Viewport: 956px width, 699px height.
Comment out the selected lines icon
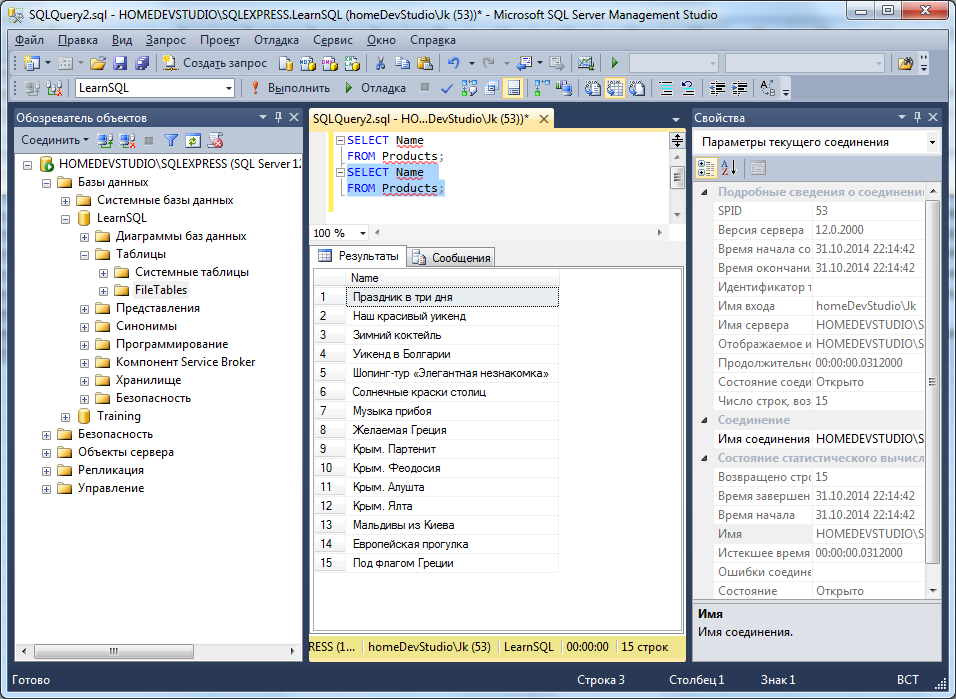666,88
